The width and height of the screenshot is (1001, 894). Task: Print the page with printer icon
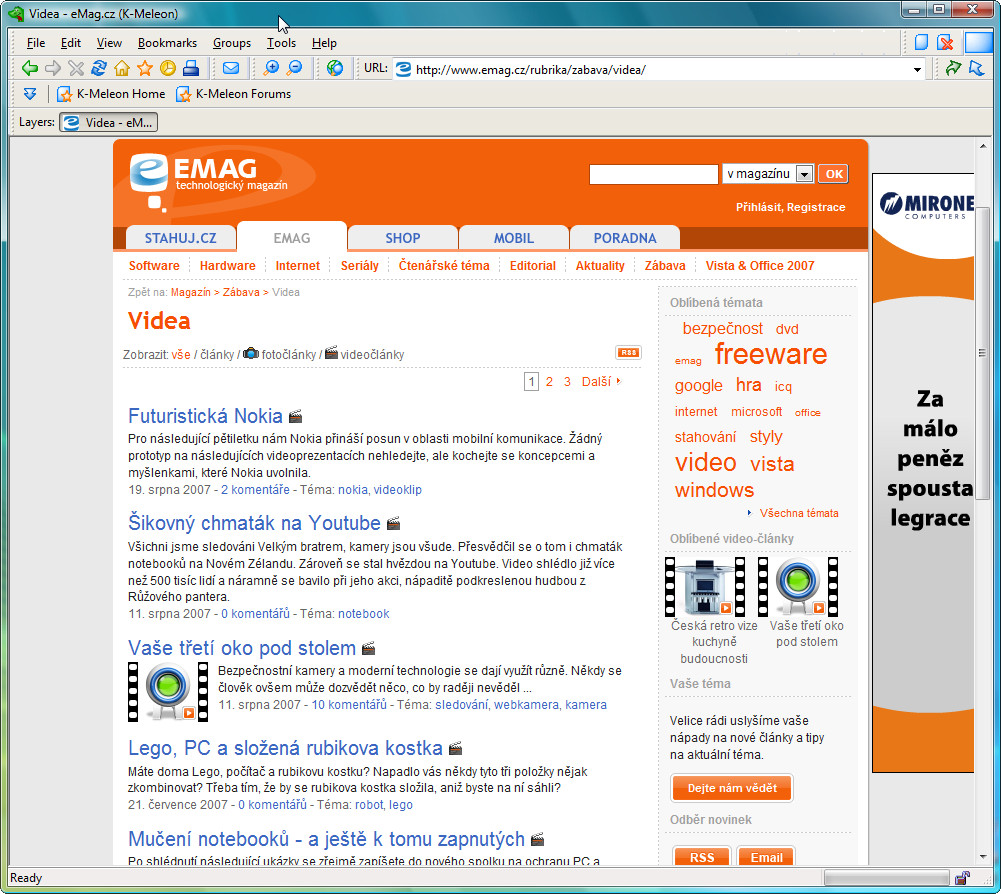point(191,68)
